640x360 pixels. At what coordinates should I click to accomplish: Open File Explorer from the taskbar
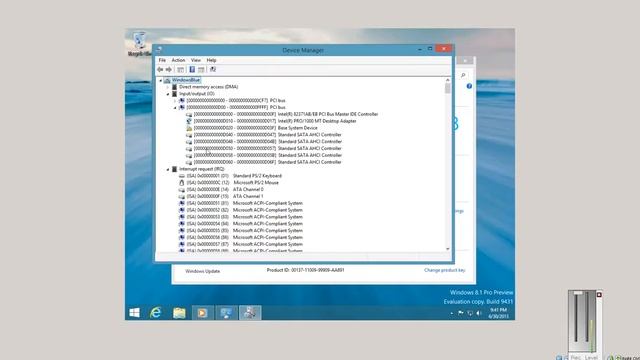pyautogui.click(x=179, y=313)
